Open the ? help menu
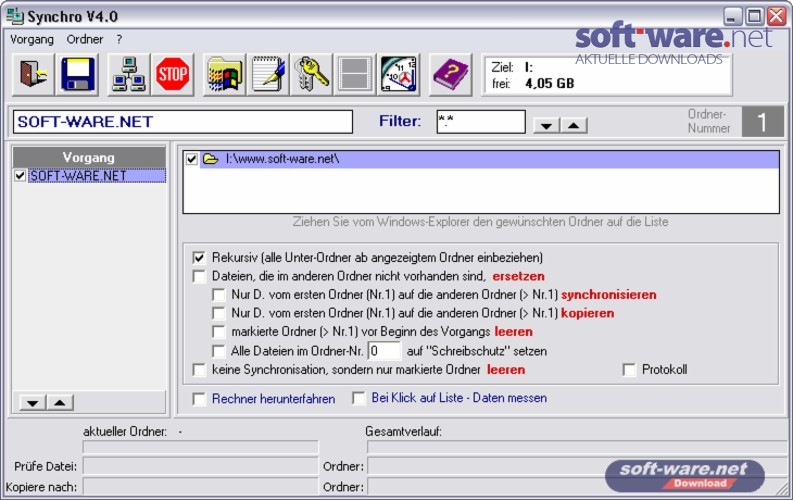793x500 pixels. pyautogui.click(x=119, y=39)
